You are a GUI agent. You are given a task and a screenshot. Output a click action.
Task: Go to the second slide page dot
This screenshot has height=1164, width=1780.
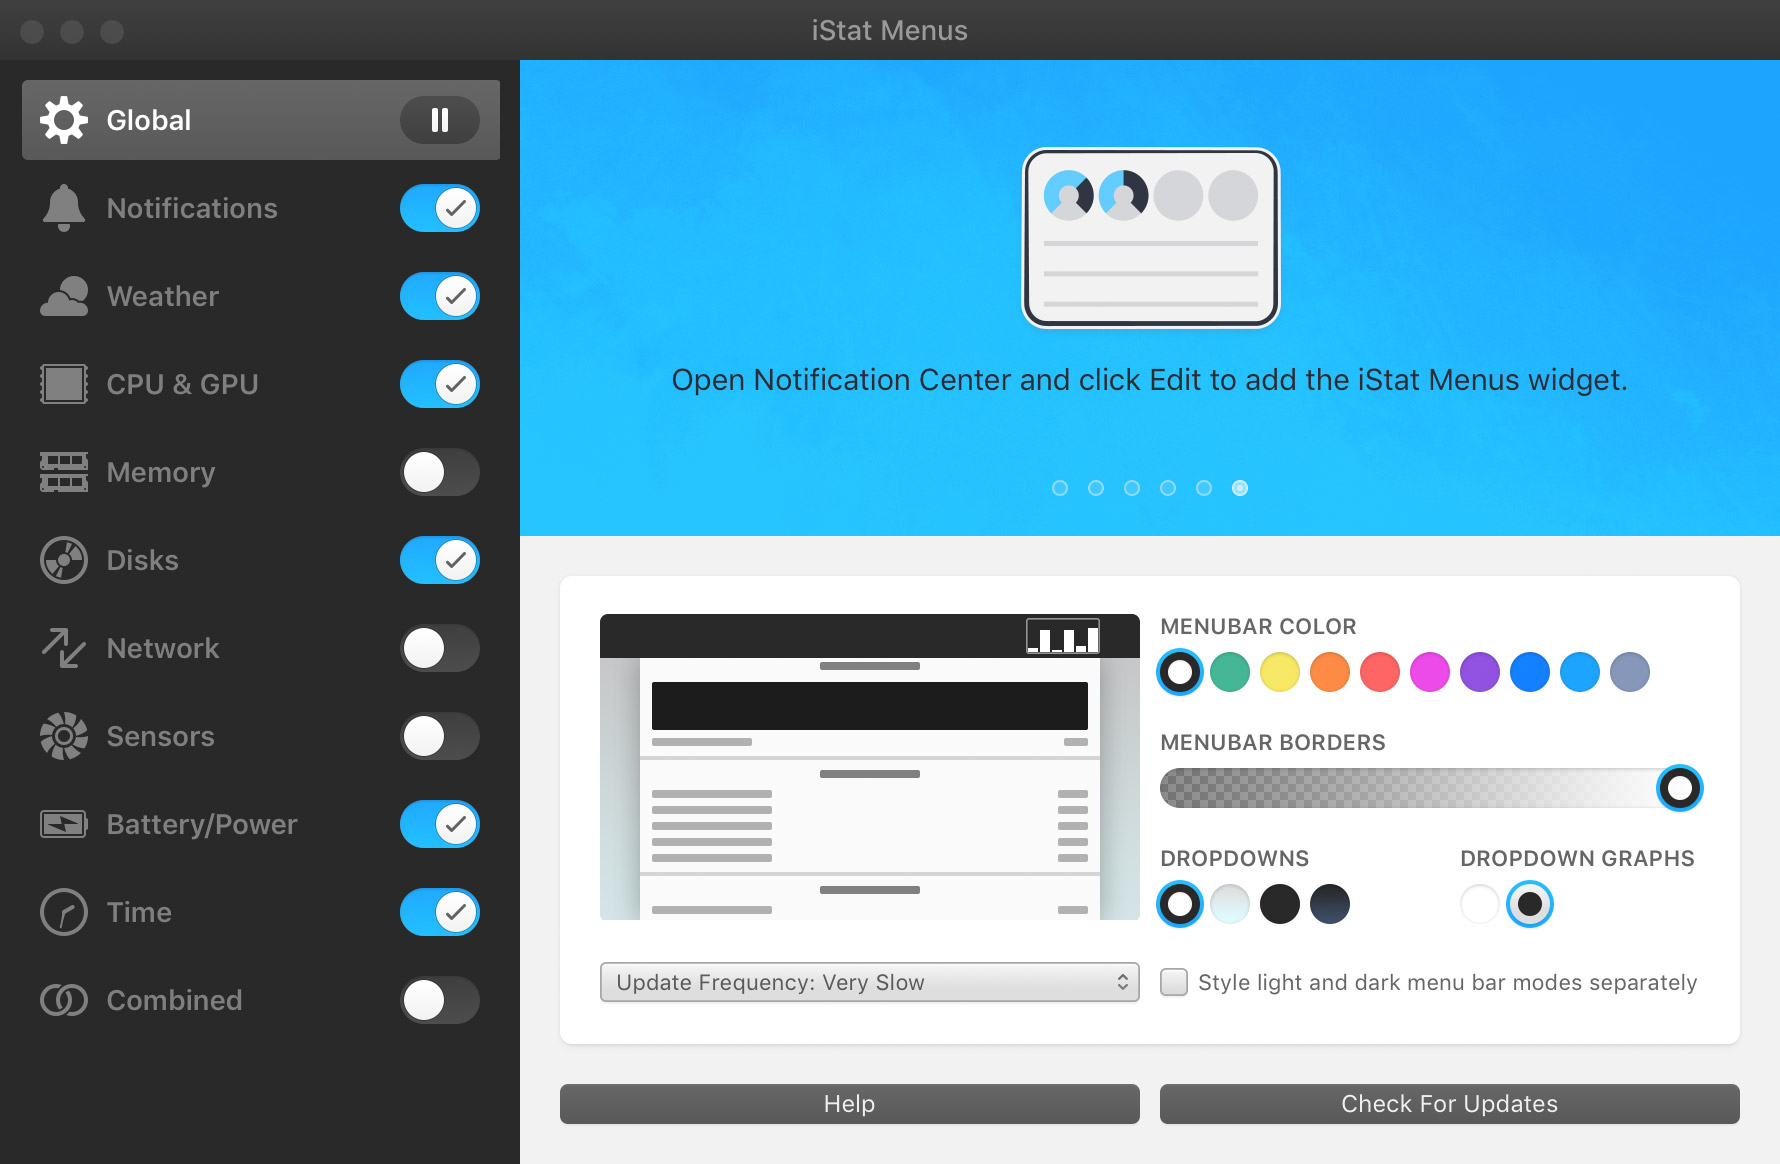tap(1096, 488)
